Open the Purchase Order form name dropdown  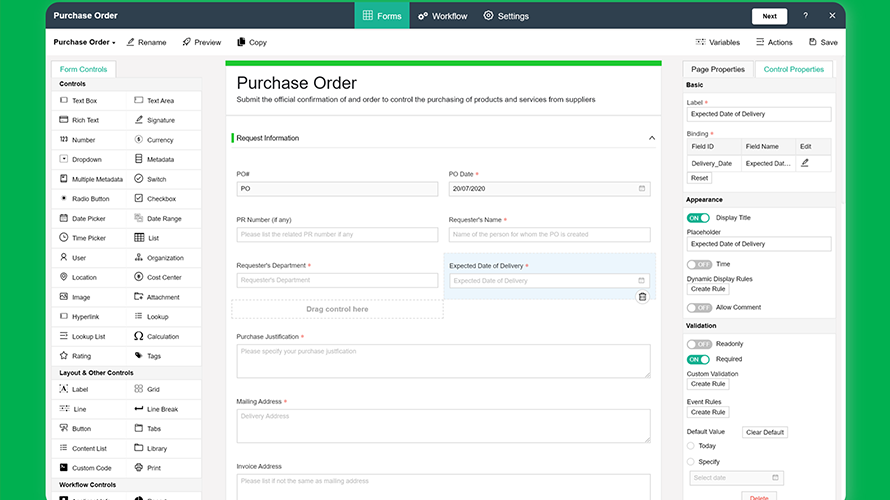[x=84, y=42]
